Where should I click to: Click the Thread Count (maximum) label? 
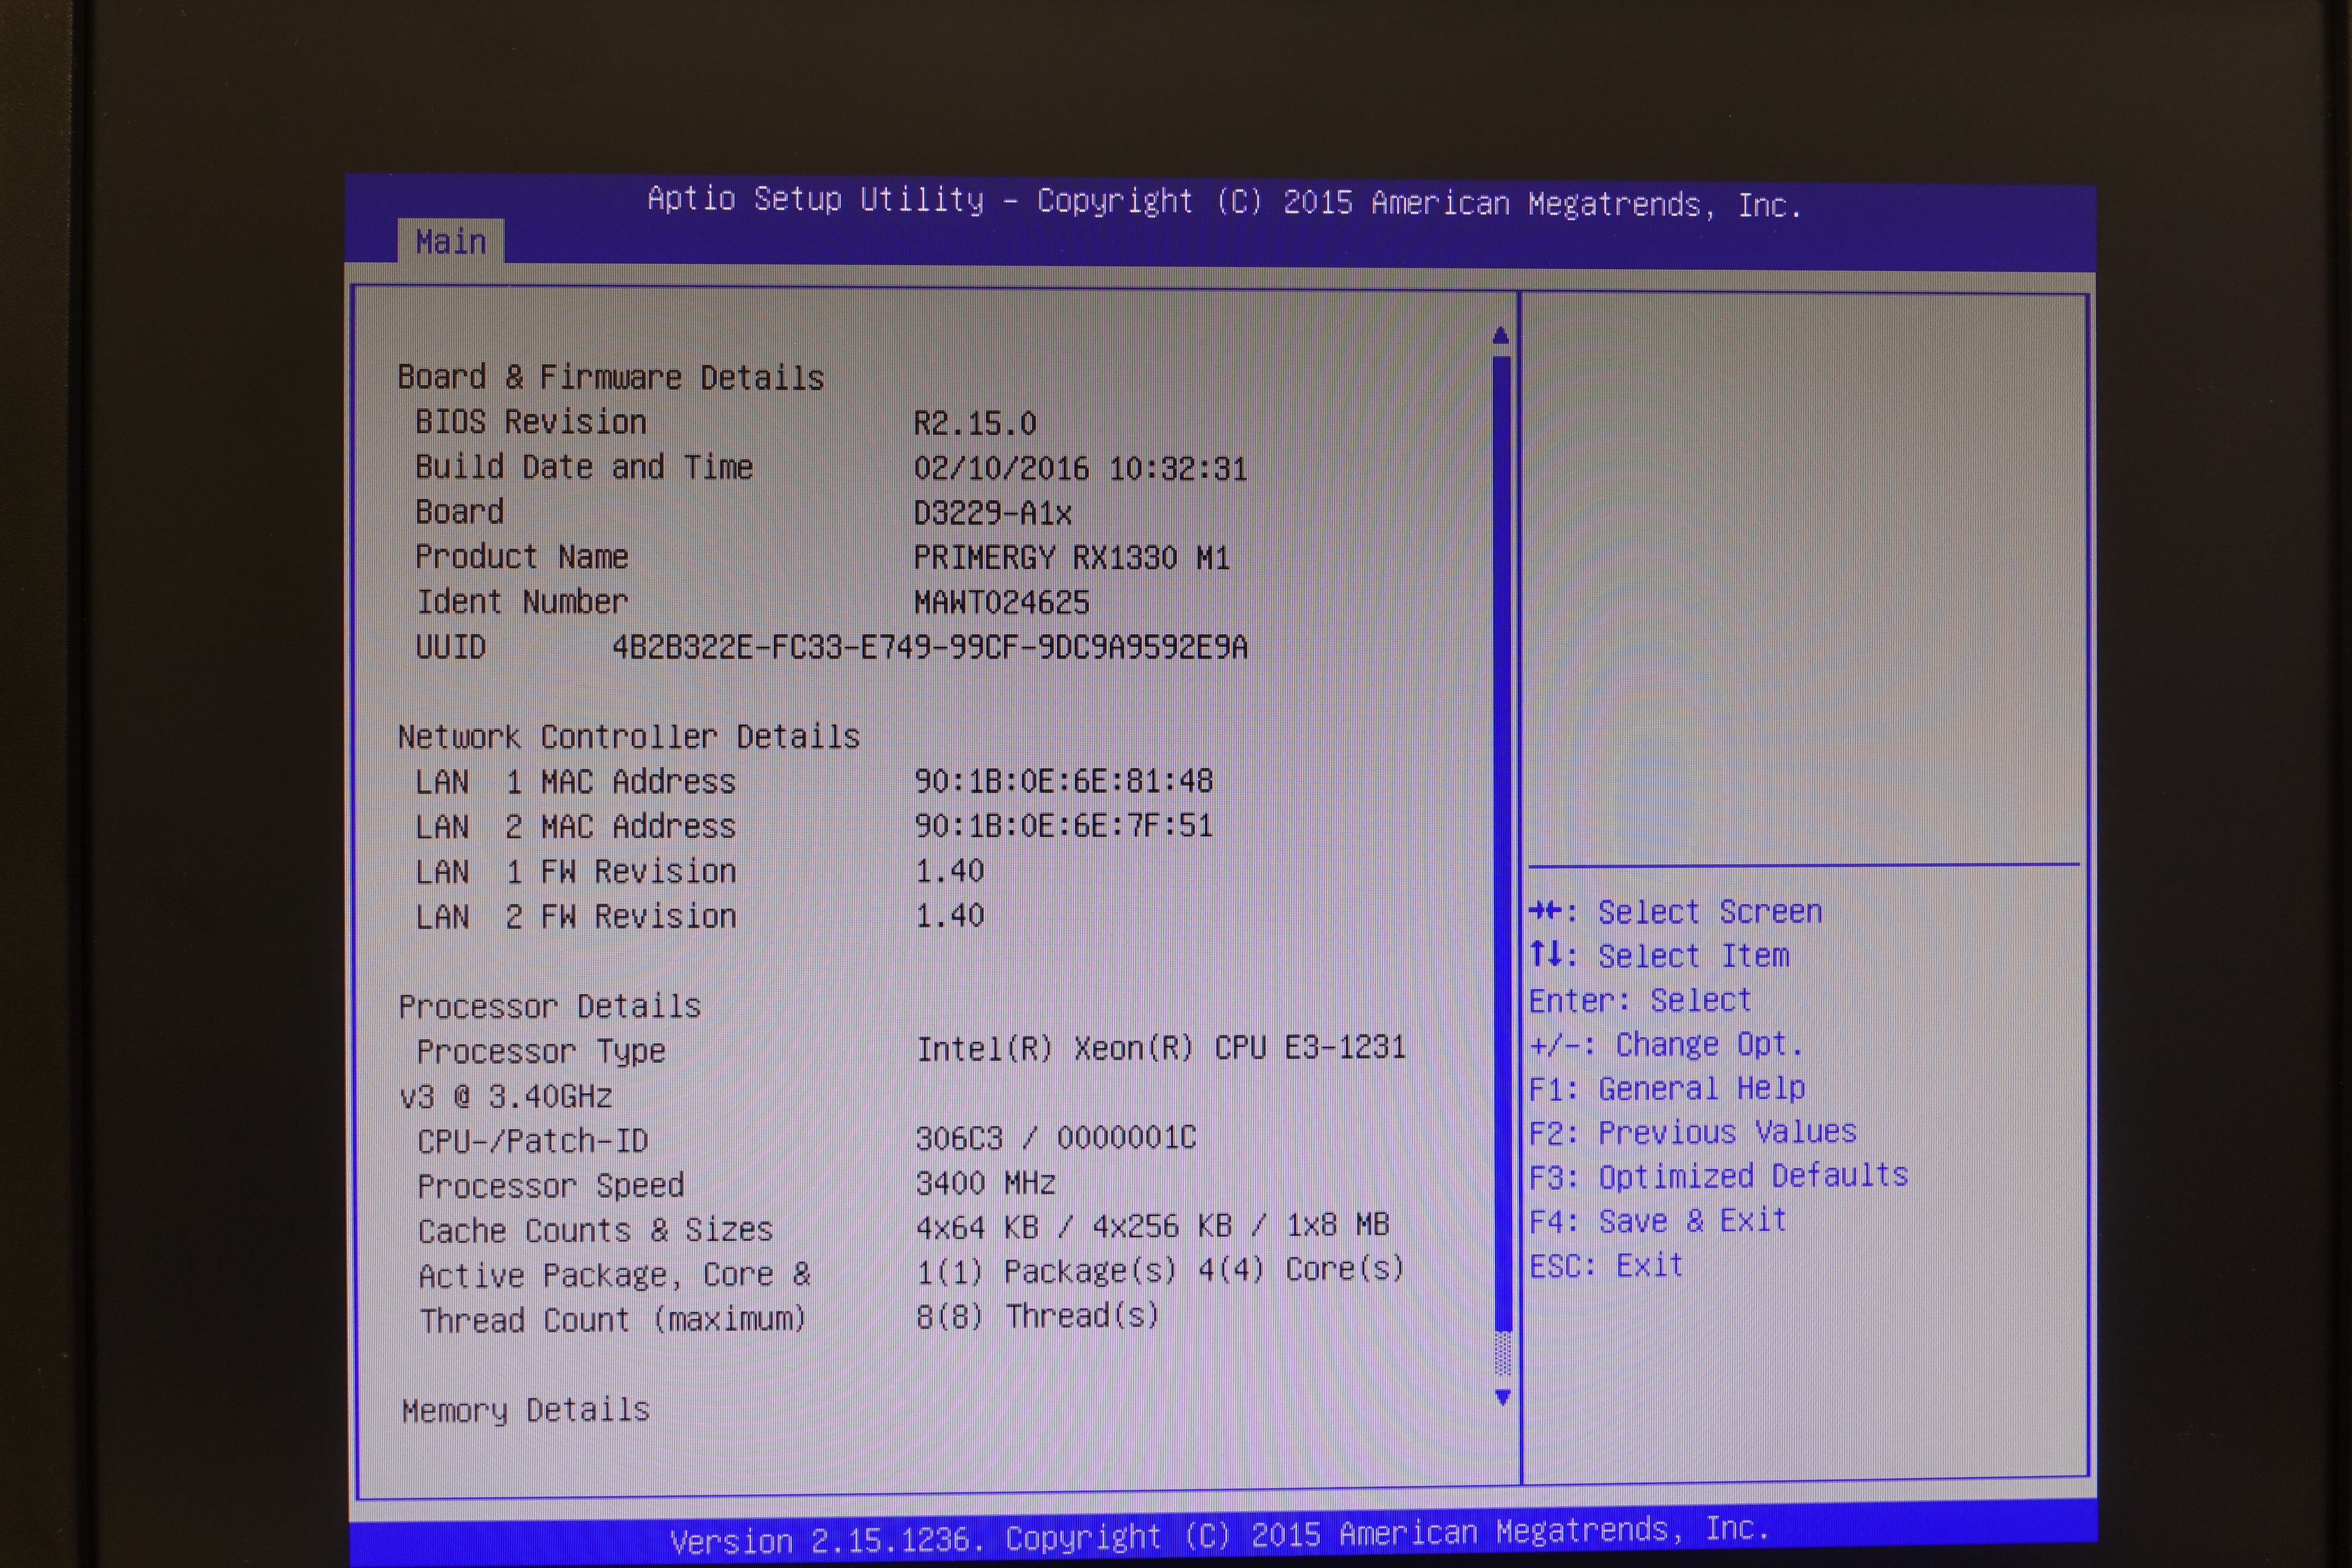[613, 1320]
